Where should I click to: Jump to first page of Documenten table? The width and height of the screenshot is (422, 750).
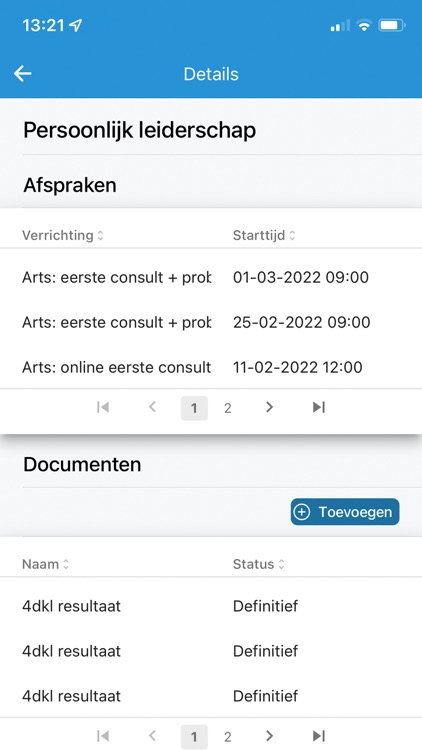(x=103, y=736)
